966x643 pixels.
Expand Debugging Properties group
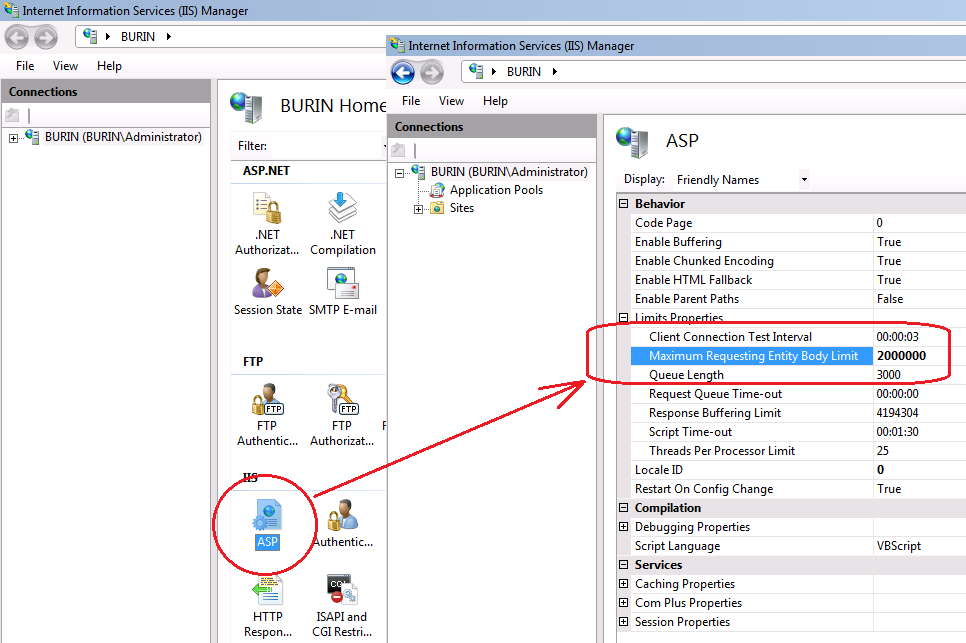tap(623, 527)
